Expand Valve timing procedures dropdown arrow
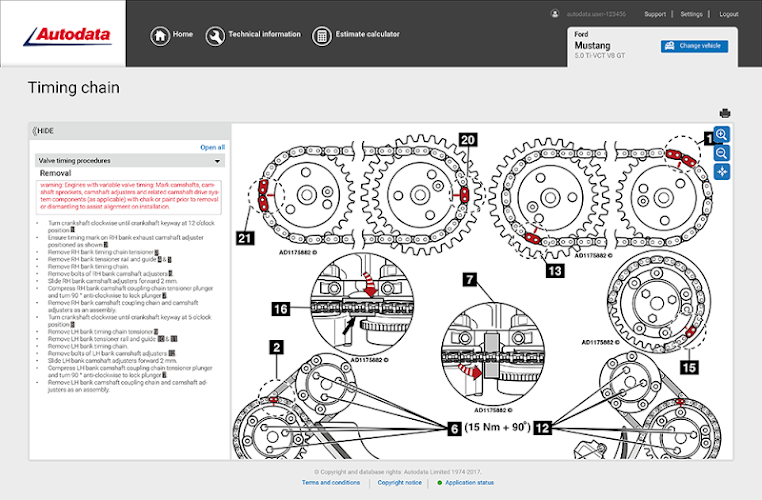 click(x=217, y=161)
